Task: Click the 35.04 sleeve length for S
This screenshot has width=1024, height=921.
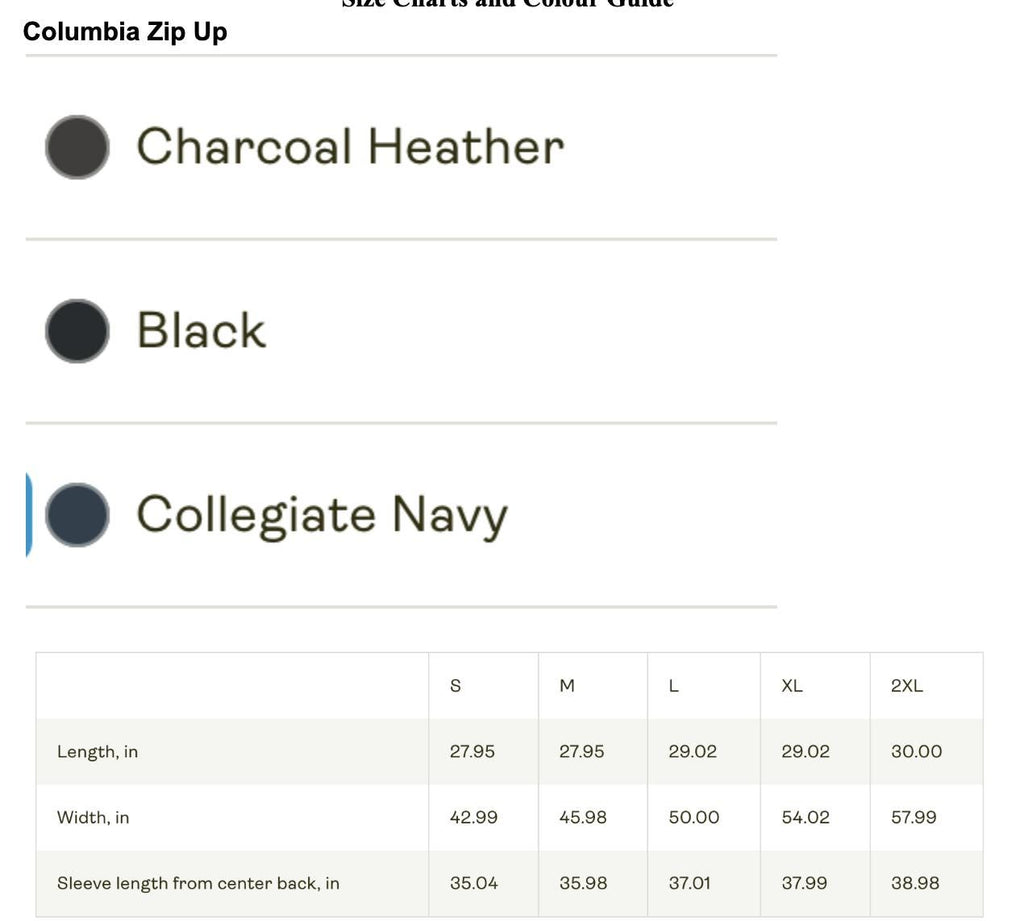Action: 473,883
